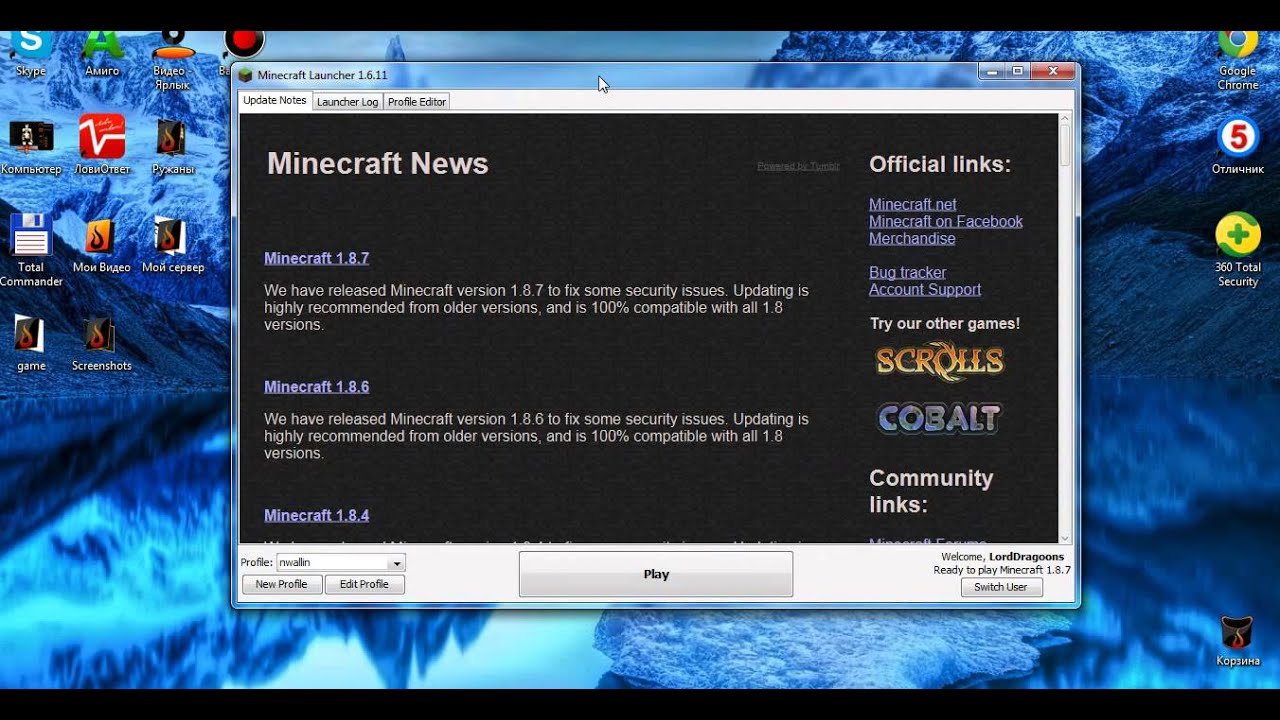Image resolution: width=1280 pixels, height=720 pixels.
Task: Click the Welcome, LordDragoons text
Action: coord(1002,557)
